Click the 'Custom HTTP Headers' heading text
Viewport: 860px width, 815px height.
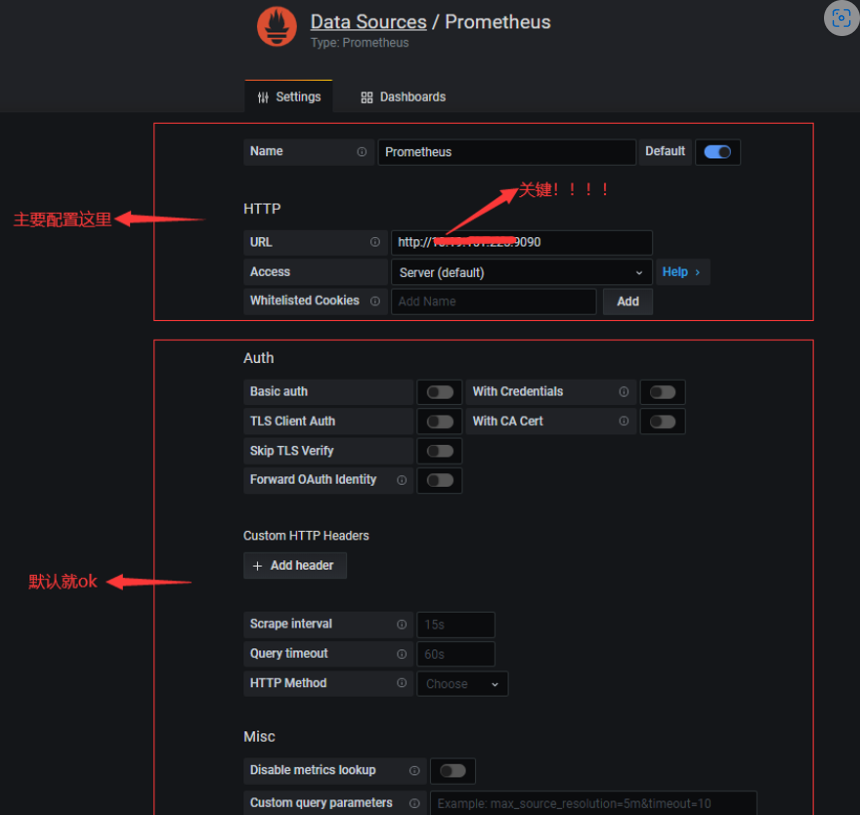(x=306, y=536)
